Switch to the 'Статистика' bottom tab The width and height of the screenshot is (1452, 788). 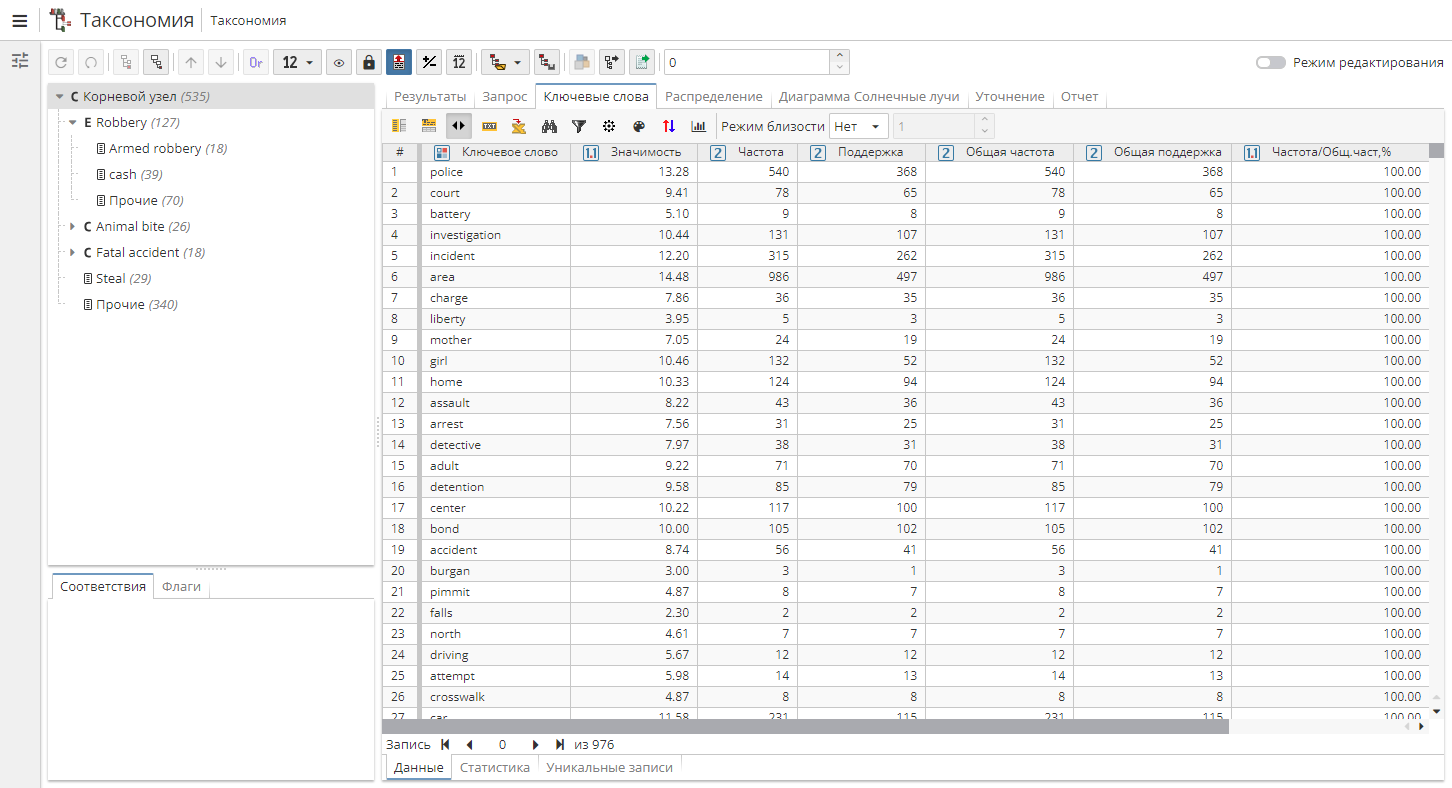(495, 767)
